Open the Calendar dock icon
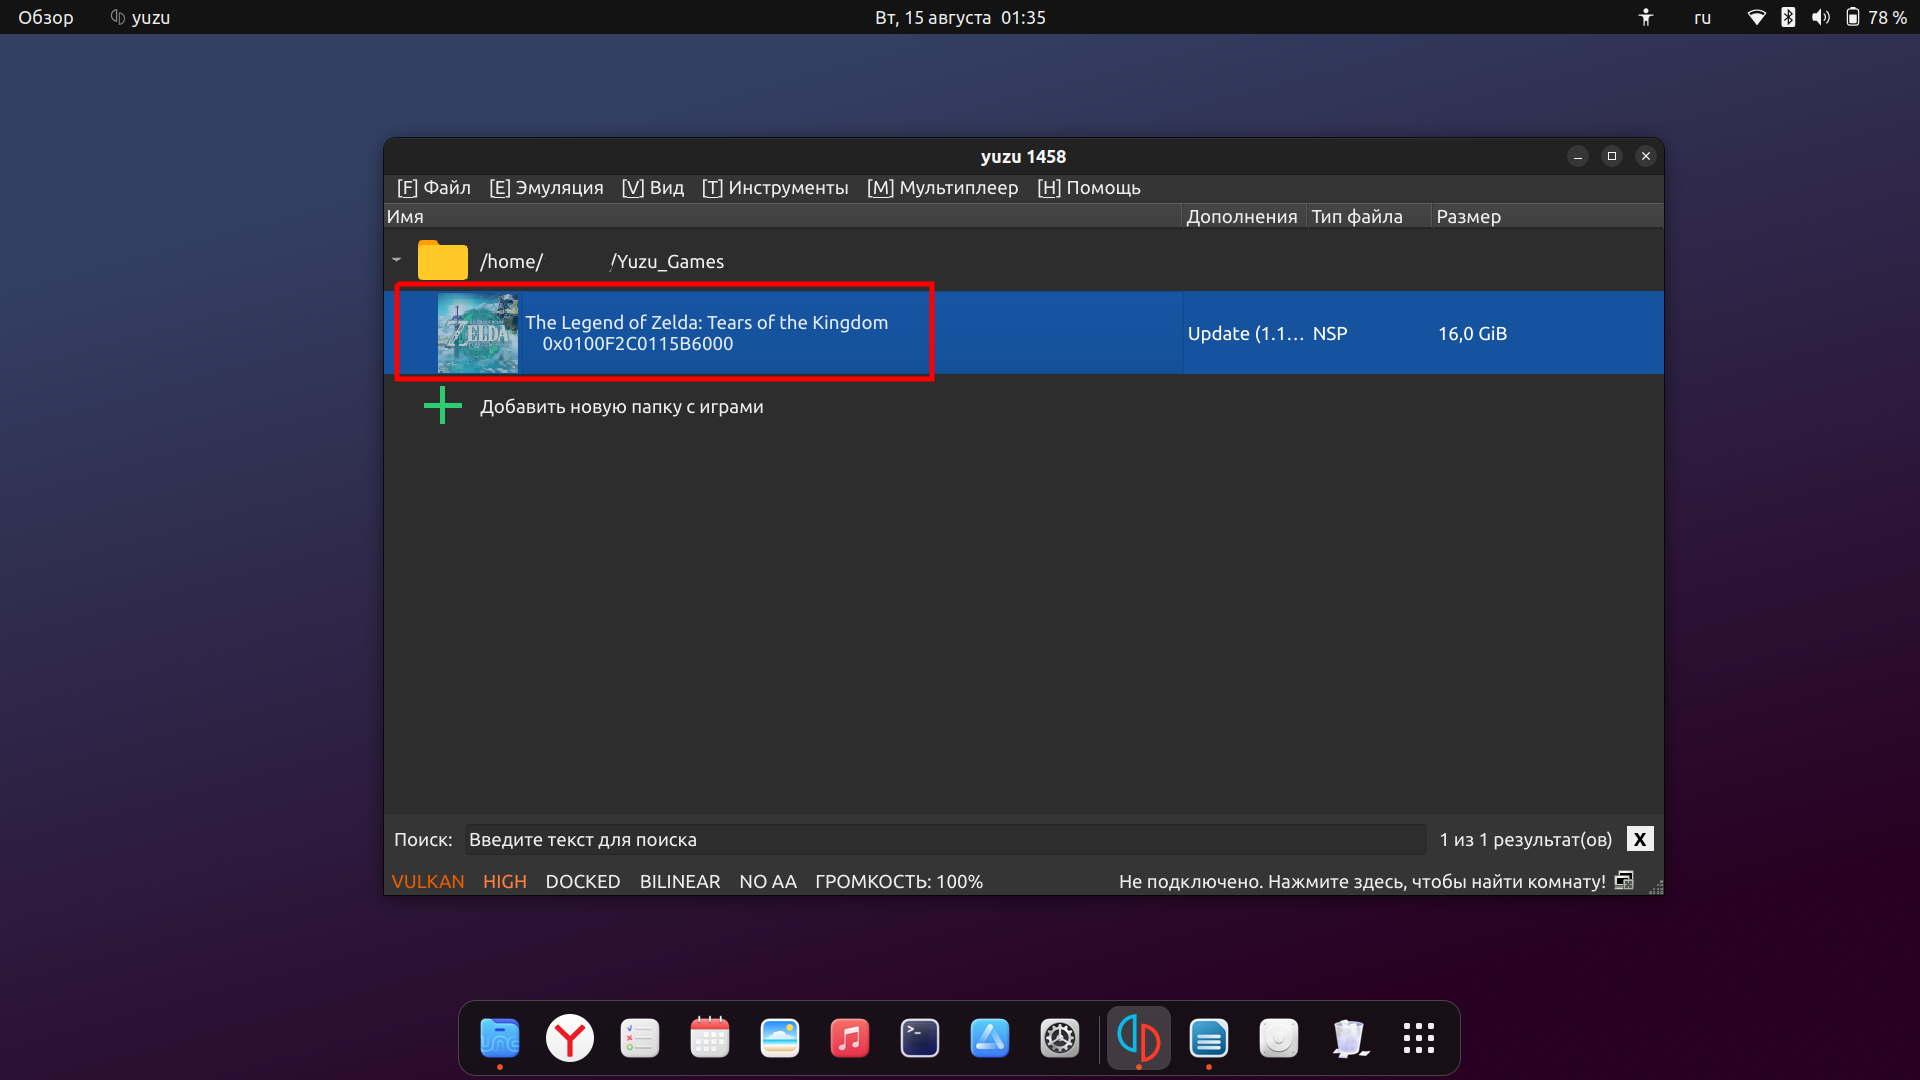This screenshot has height=1080, width=1920. [x=710, y=1038]
